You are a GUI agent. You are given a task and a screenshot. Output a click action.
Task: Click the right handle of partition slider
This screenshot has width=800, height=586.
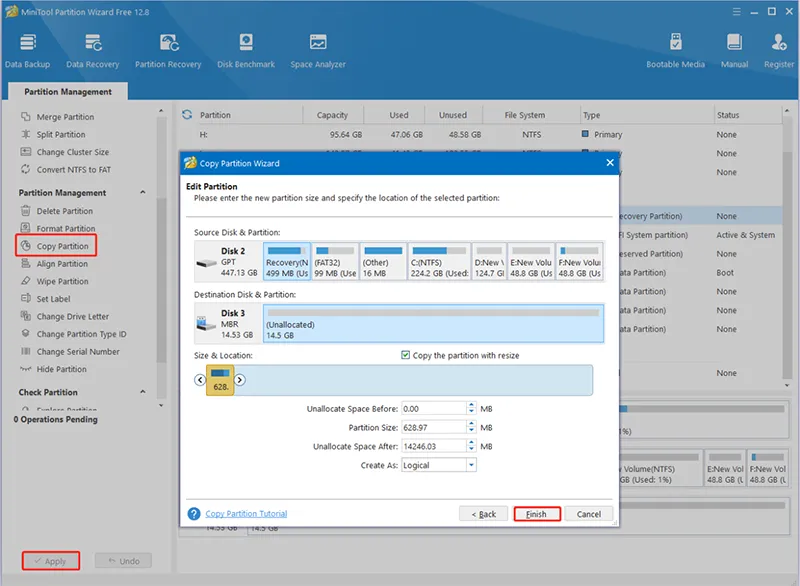point(240,380)
